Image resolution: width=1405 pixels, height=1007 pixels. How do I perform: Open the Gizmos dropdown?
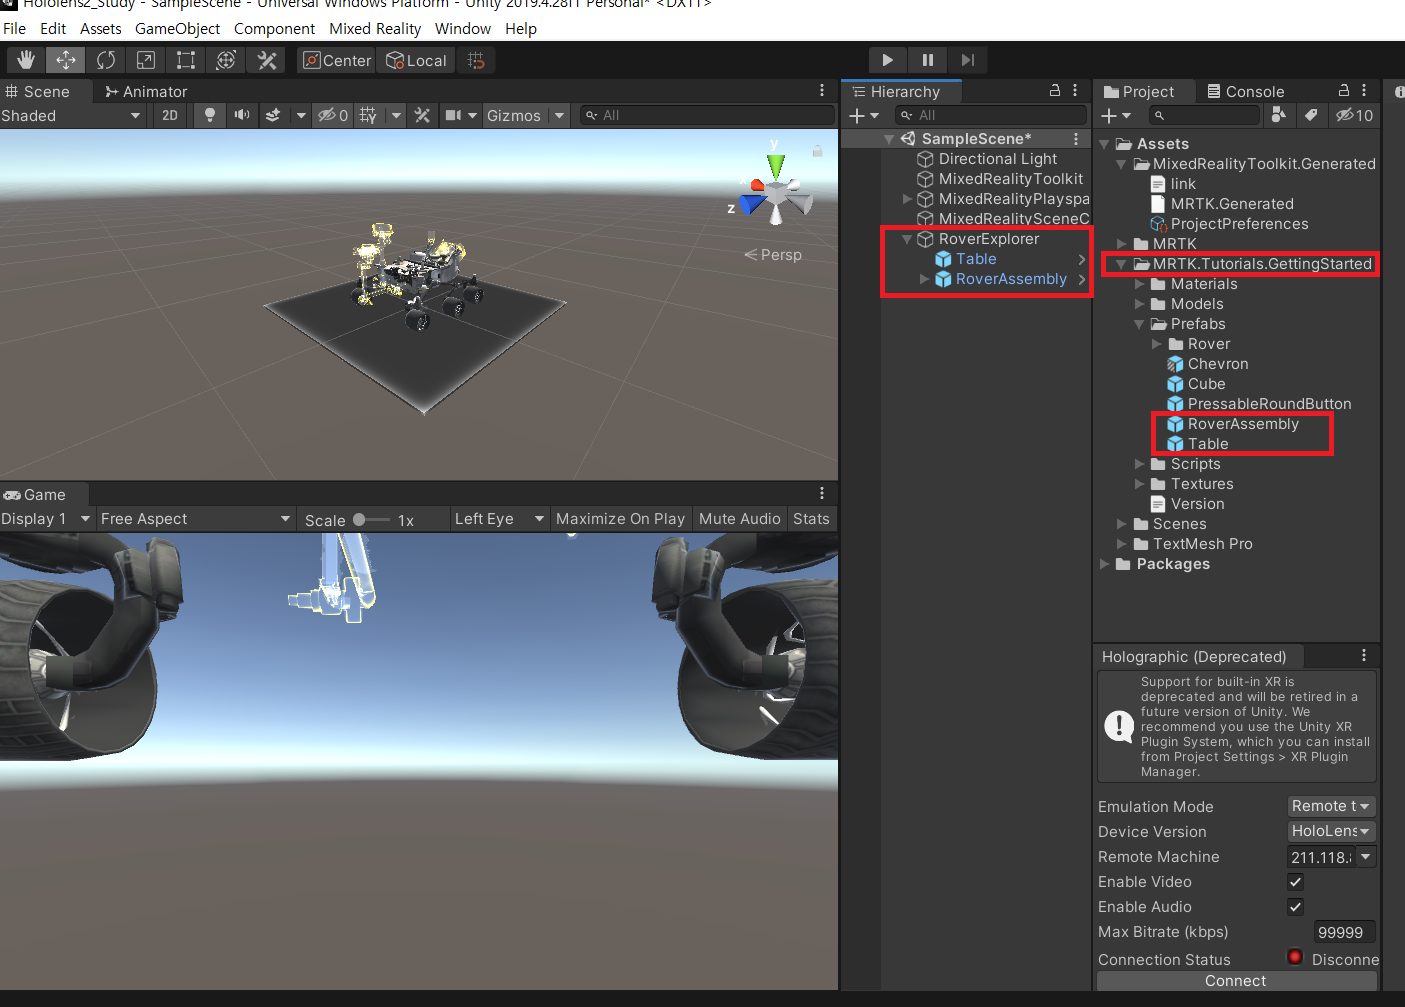click(525, 115)
